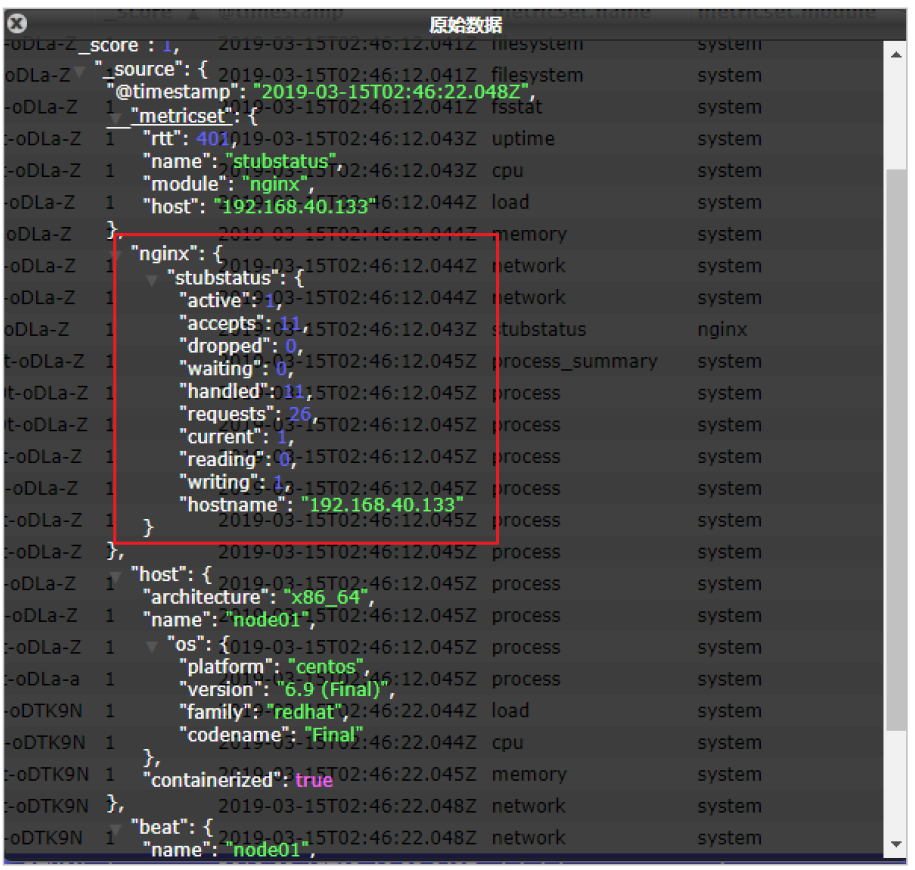Click the "containerized" true value
Screen dimensions: 915x870
click(314, 780)
